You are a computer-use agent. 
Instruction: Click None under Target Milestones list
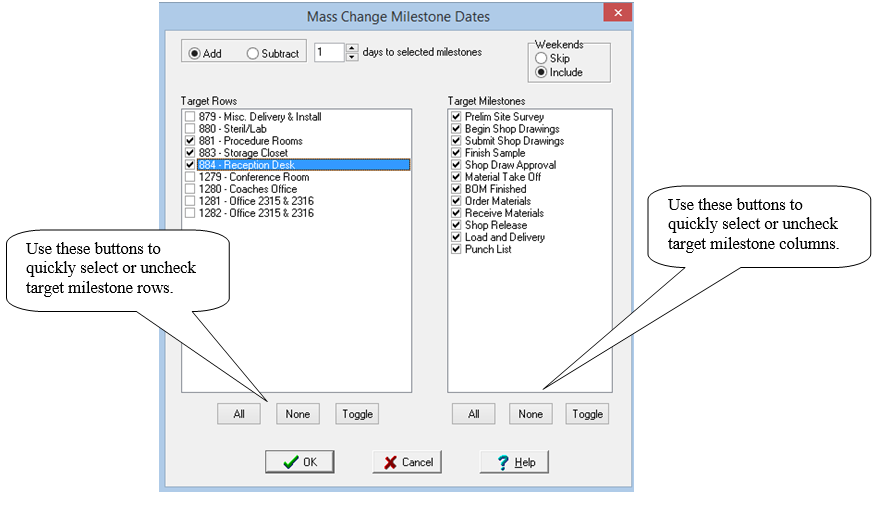pos(530,414)
